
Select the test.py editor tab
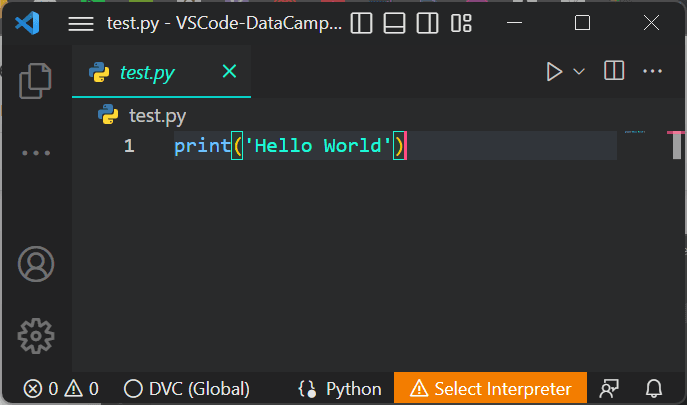[146, 72]
